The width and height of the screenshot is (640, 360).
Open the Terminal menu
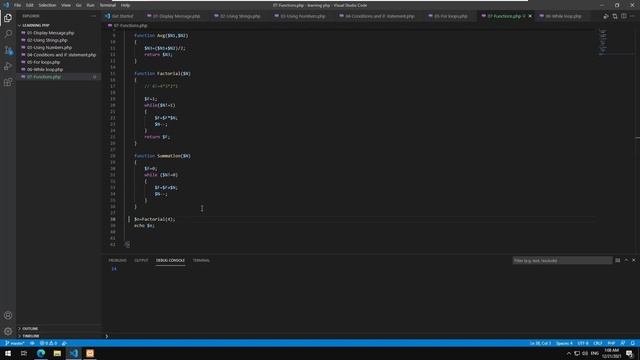coord(108,5)
